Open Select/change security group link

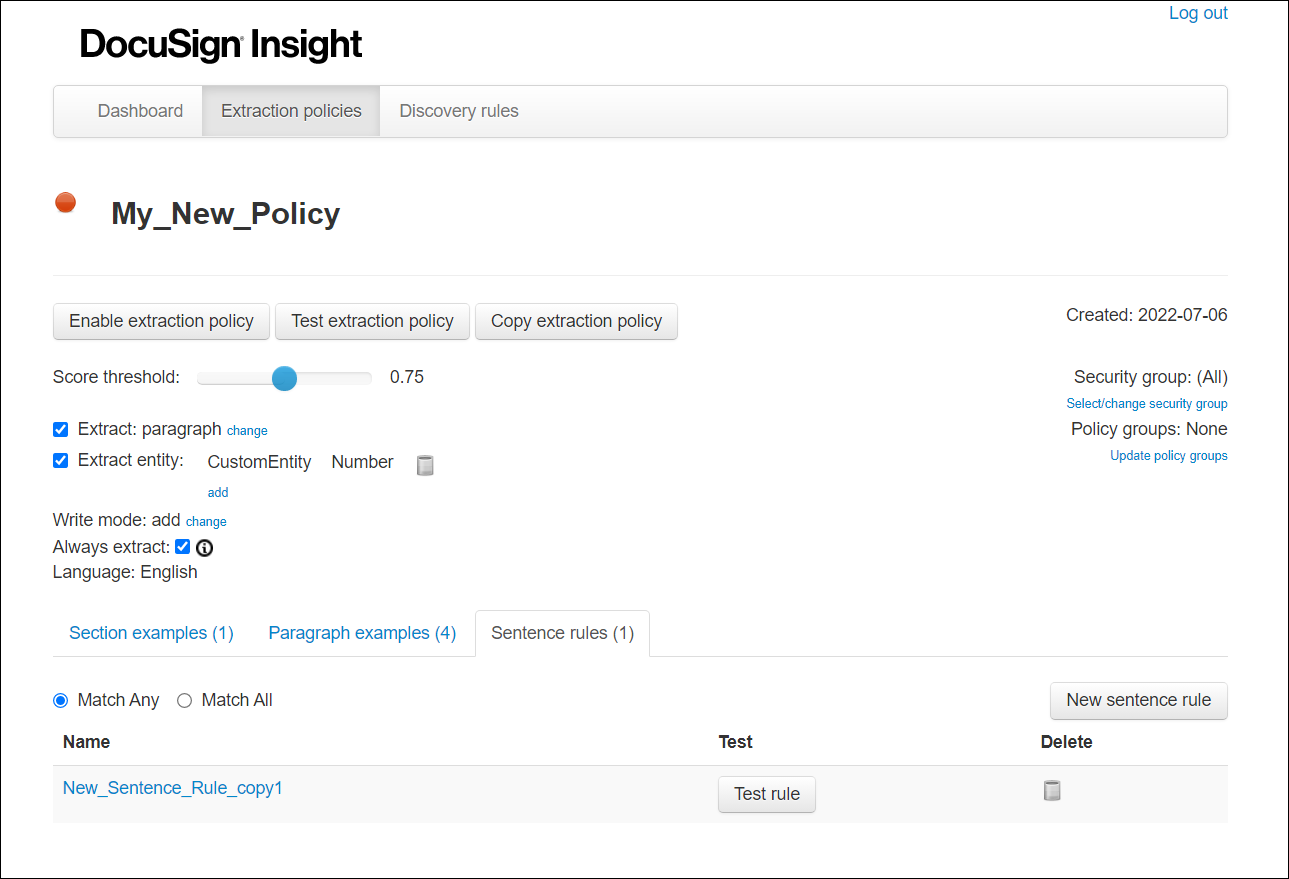coord(1147,404)
